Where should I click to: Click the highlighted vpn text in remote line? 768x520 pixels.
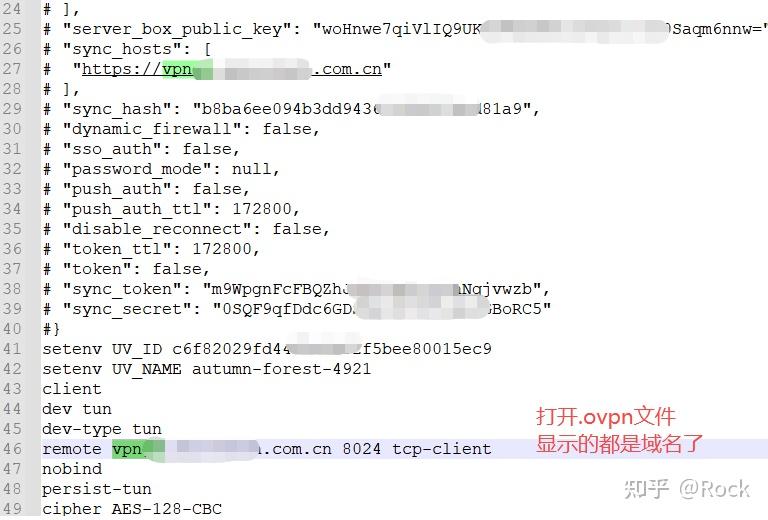tap(127, 449)
